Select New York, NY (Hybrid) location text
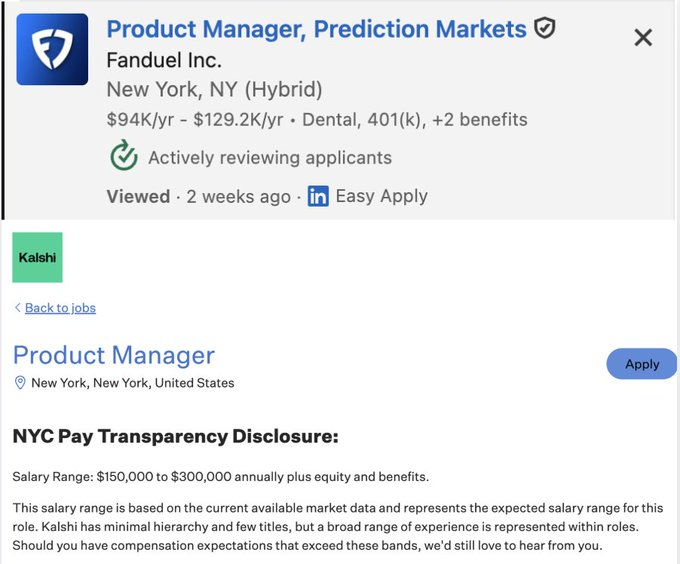This screenshot has width=680, height=564. tap(214, 90)
